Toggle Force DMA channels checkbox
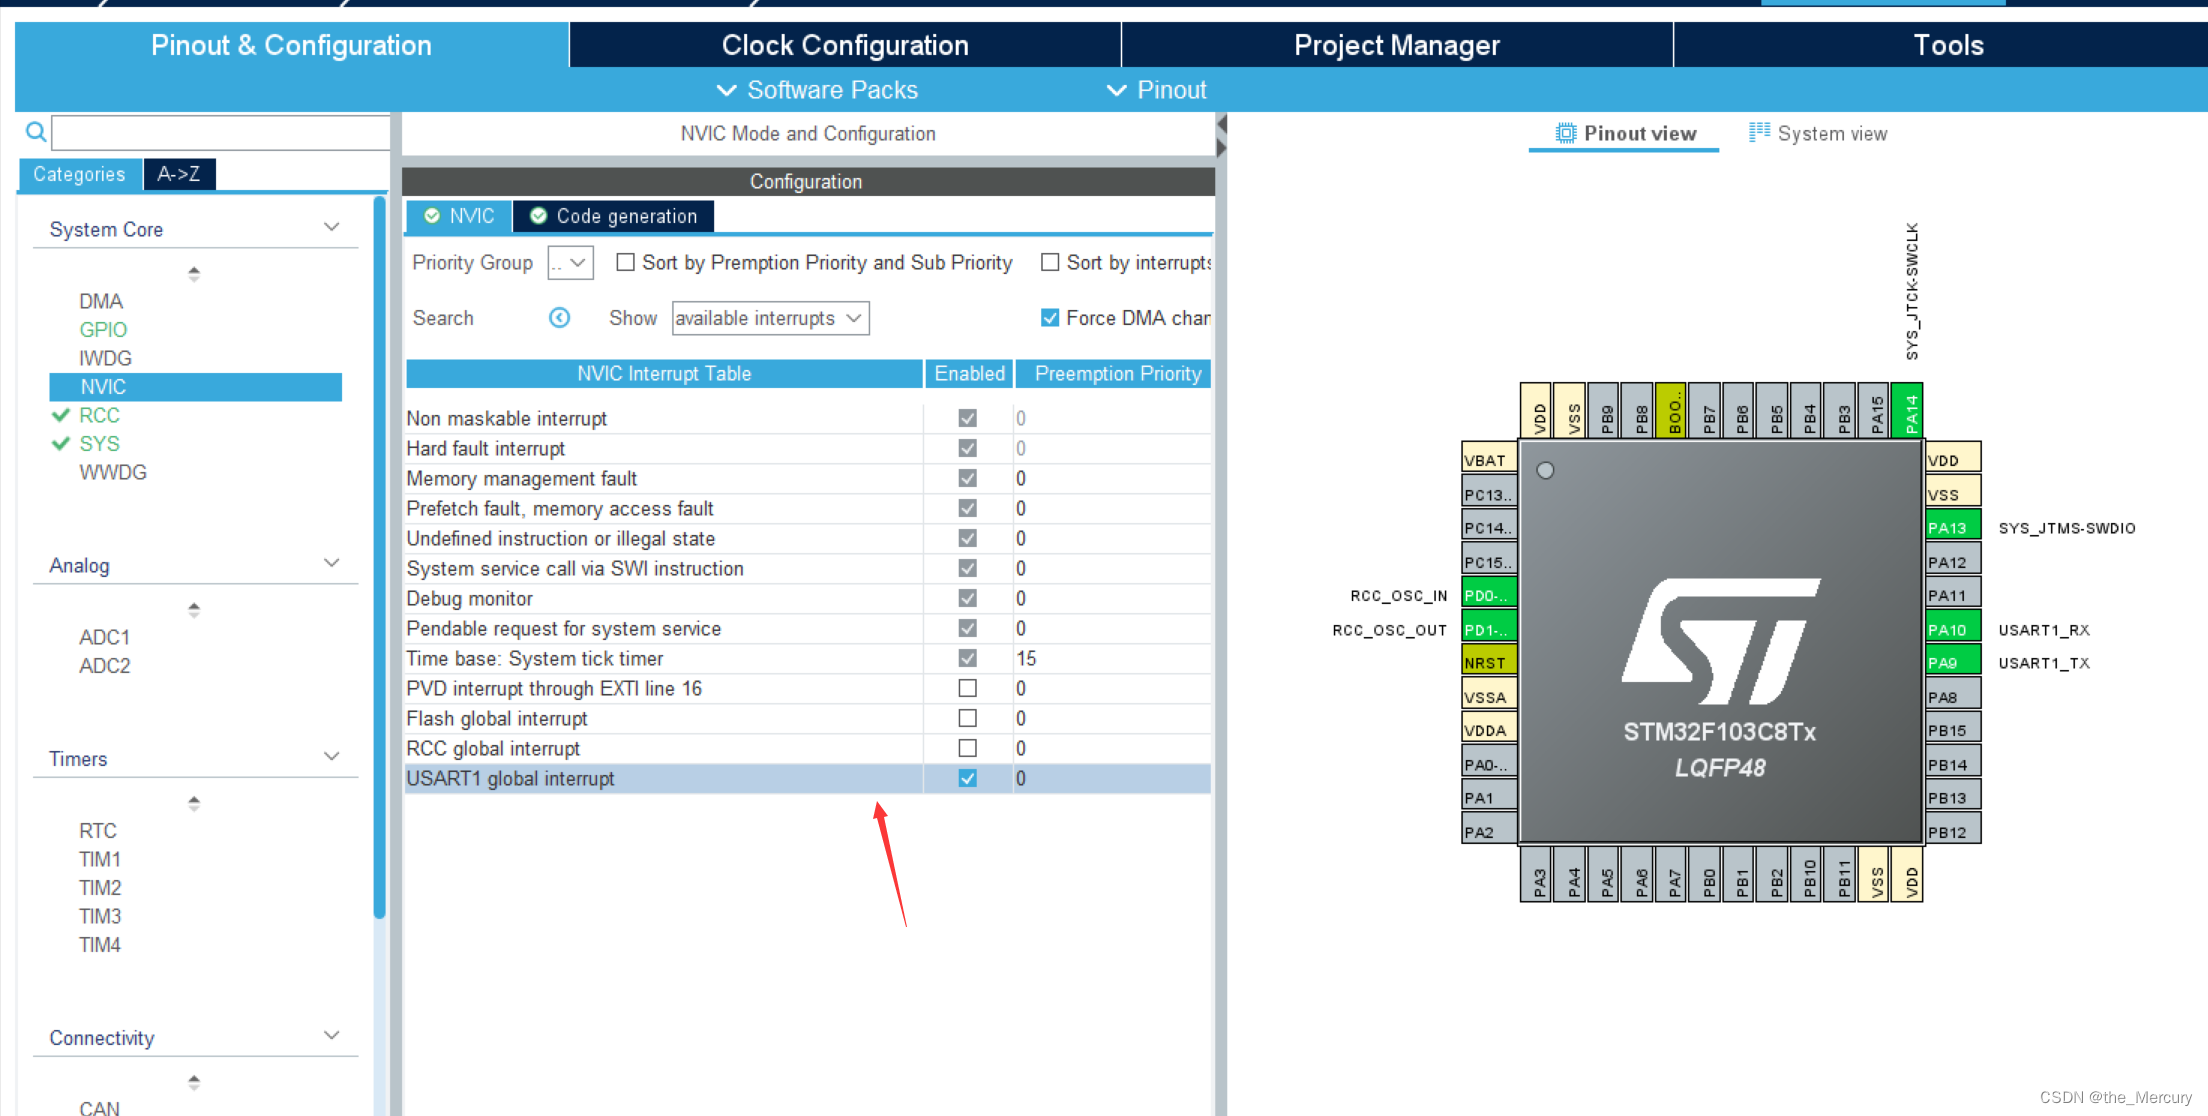2208x1116 pixels. click(1050, 318)
